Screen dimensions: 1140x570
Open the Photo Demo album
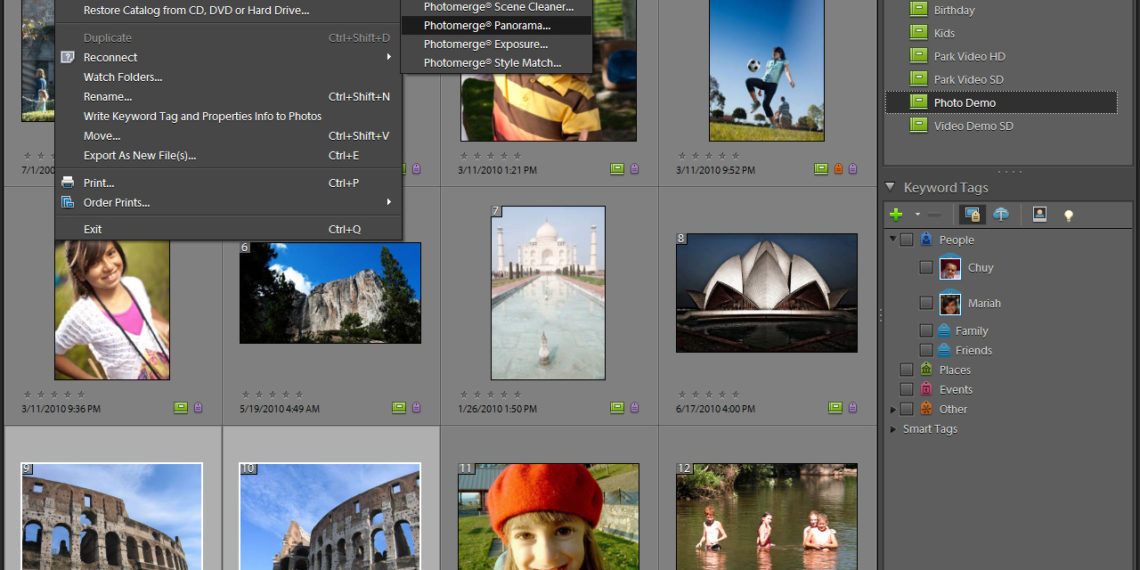pos(1001,103)
